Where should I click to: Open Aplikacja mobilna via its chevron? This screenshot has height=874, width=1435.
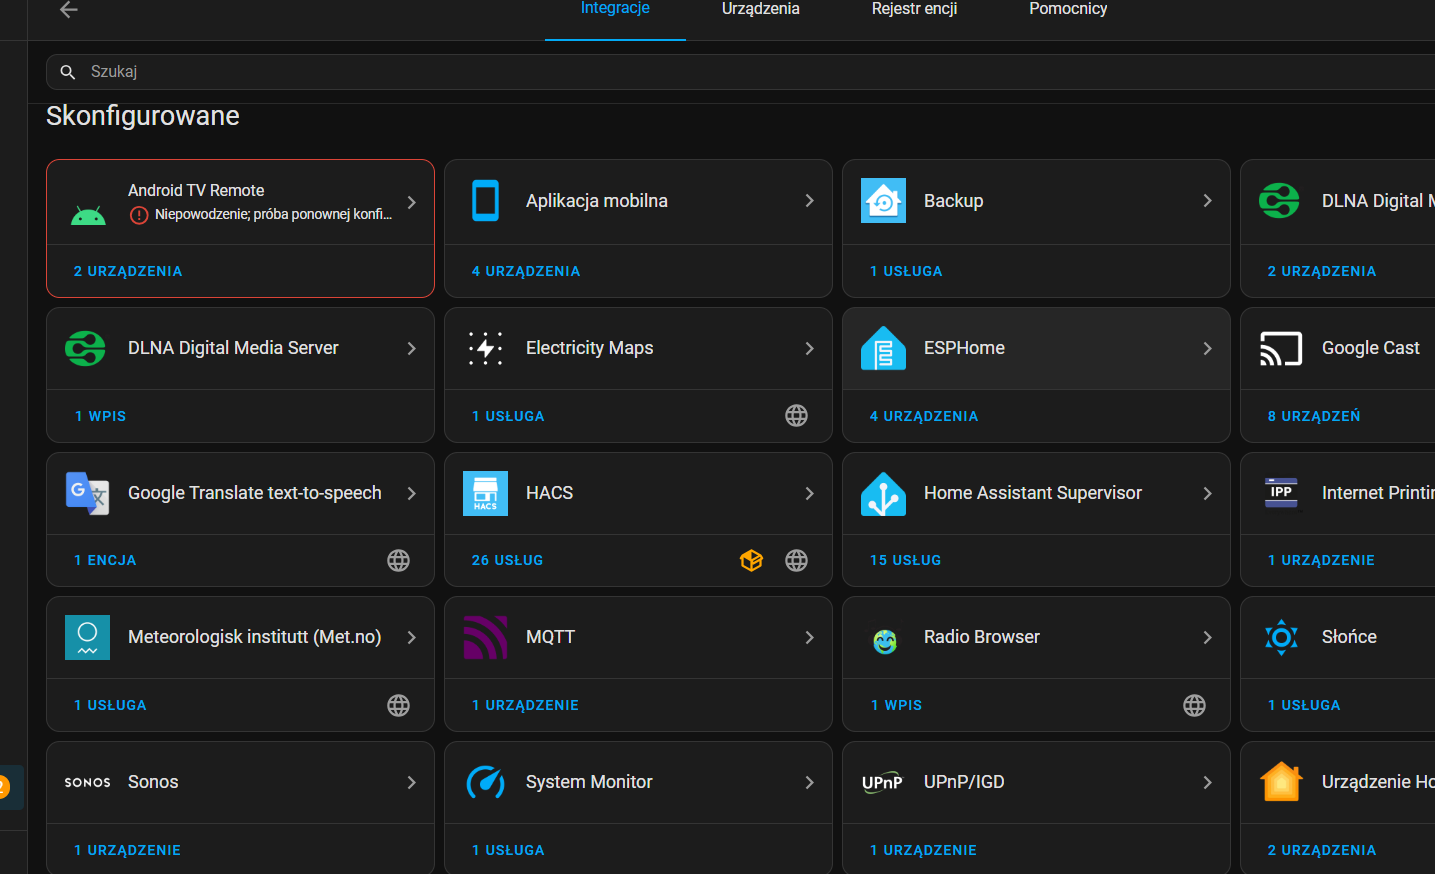(809, 201)
